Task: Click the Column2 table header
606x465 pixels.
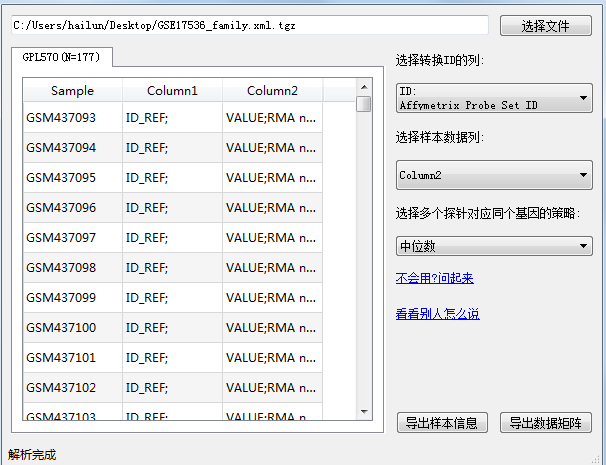Action: point(271,91)
